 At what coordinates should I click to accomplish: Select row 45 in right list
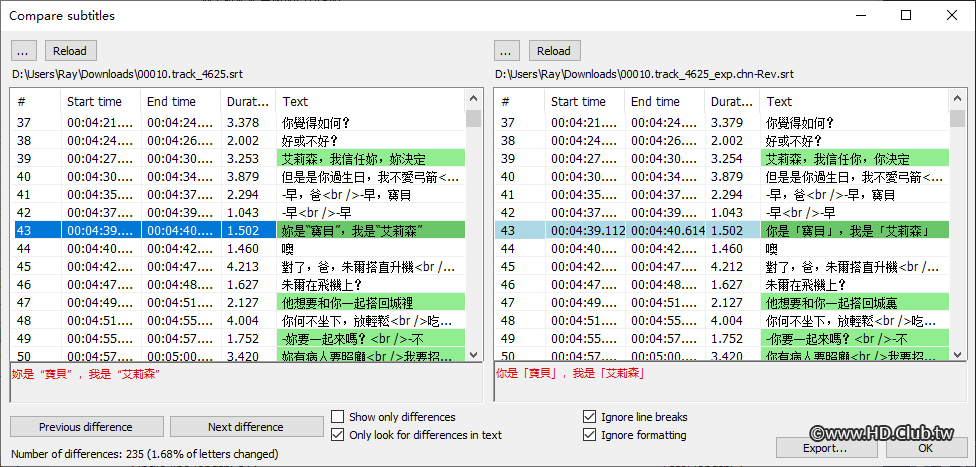click(x=723, y=267)
